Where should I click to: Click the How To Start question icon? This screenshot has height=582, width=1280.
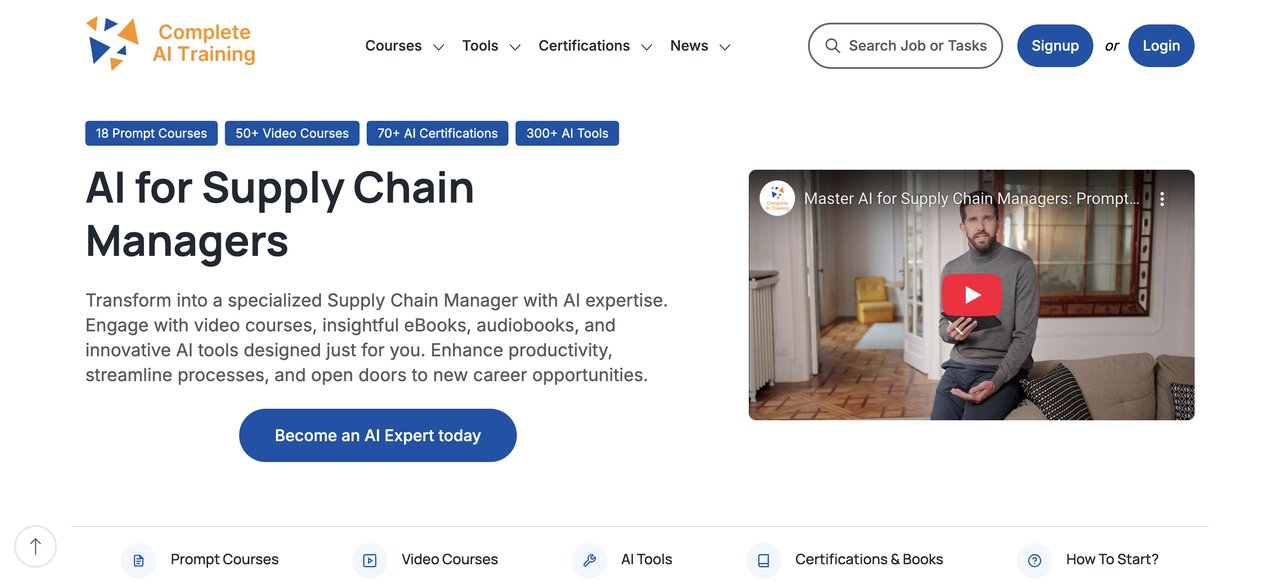[1034, 560]
